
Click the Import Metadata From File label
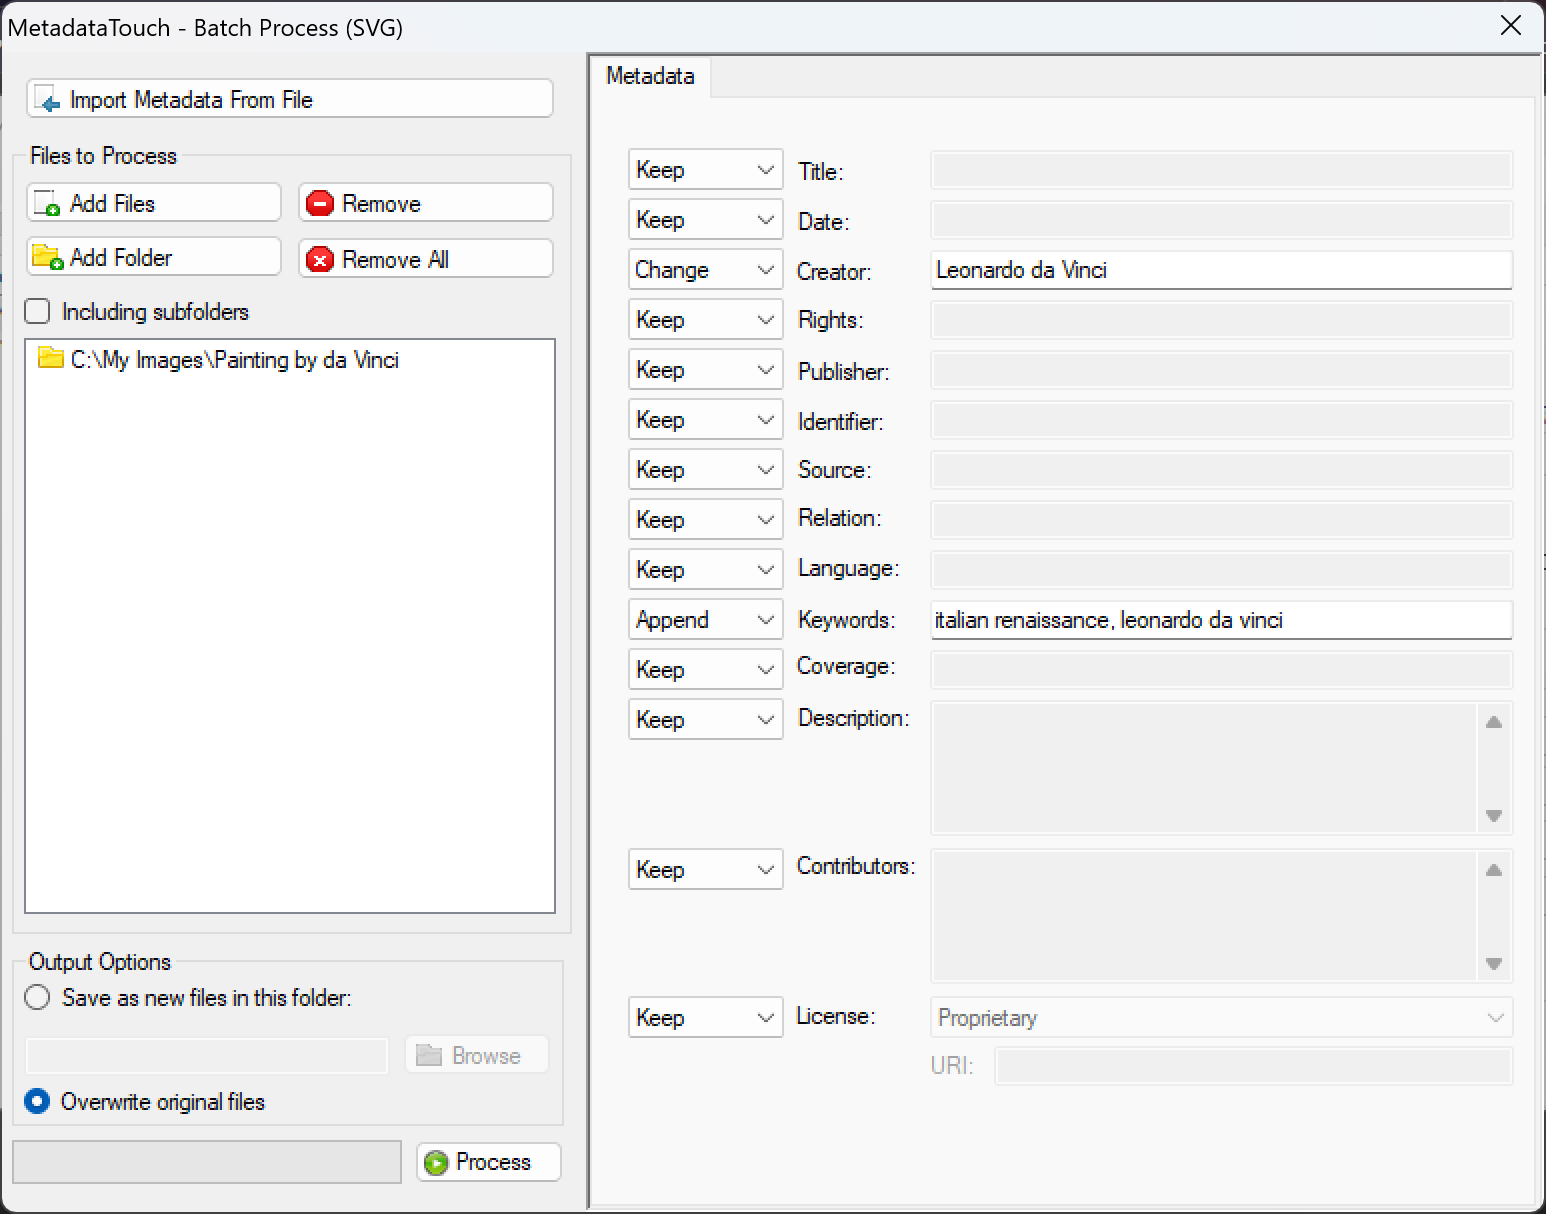[191, 100]
